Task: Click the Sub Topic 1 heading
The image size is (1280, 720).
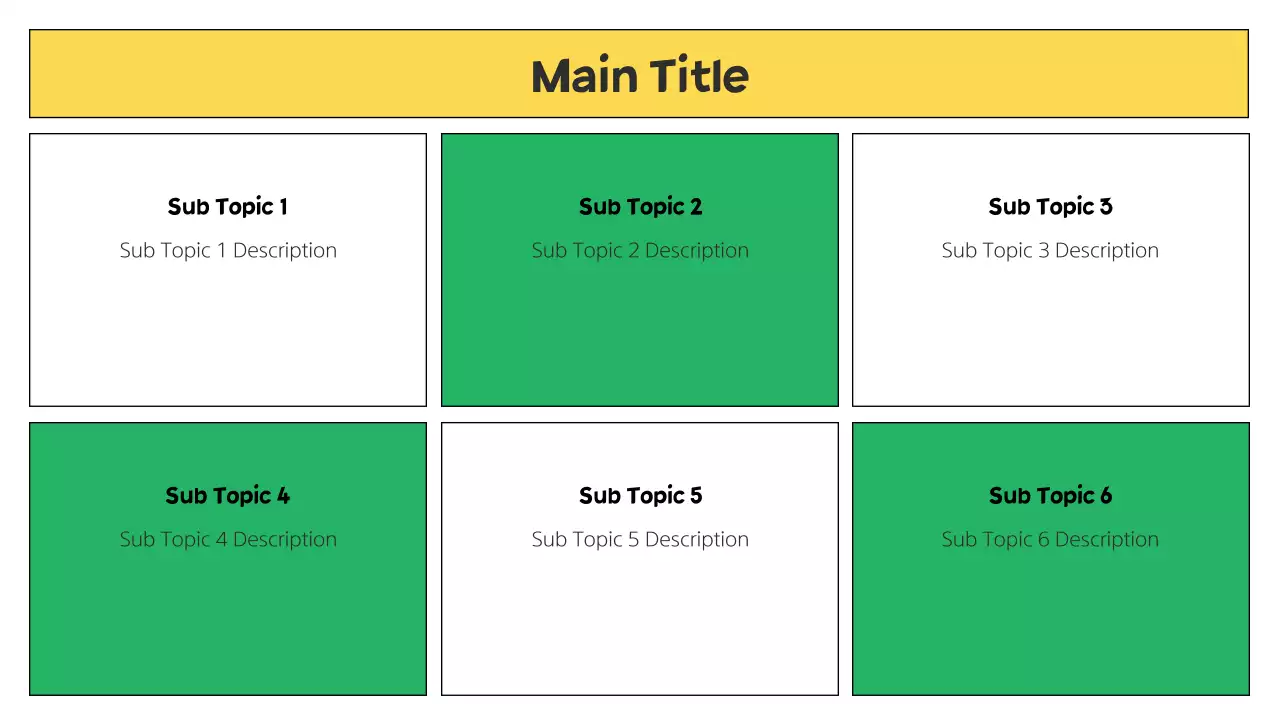Action: tap(228, 207)
